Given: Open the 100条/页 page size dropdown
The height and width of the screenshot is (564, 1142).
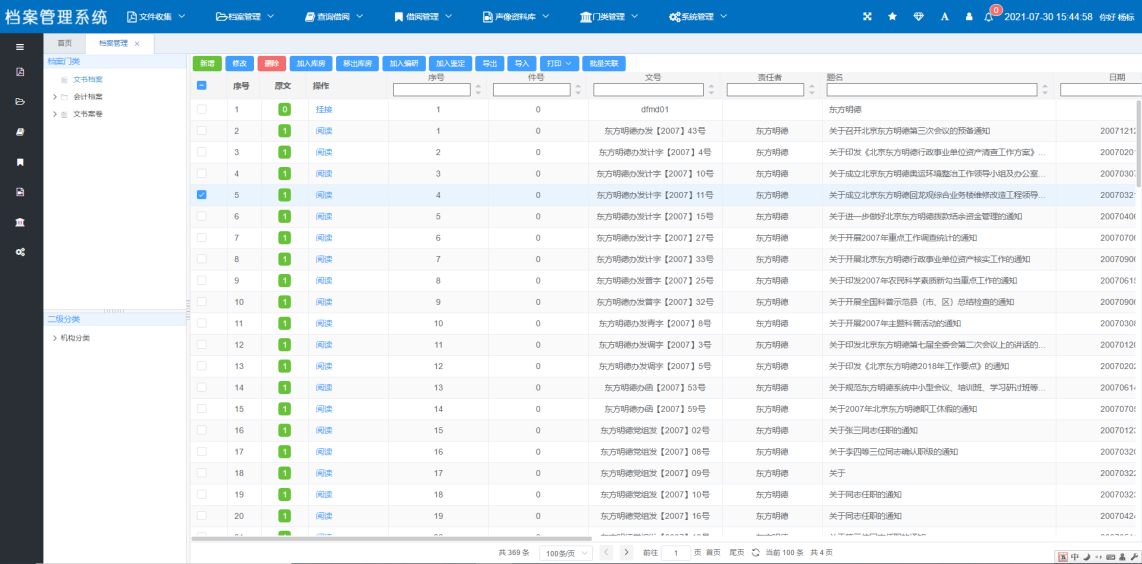Looking at the screenshot, I should (x=566, y=553).
